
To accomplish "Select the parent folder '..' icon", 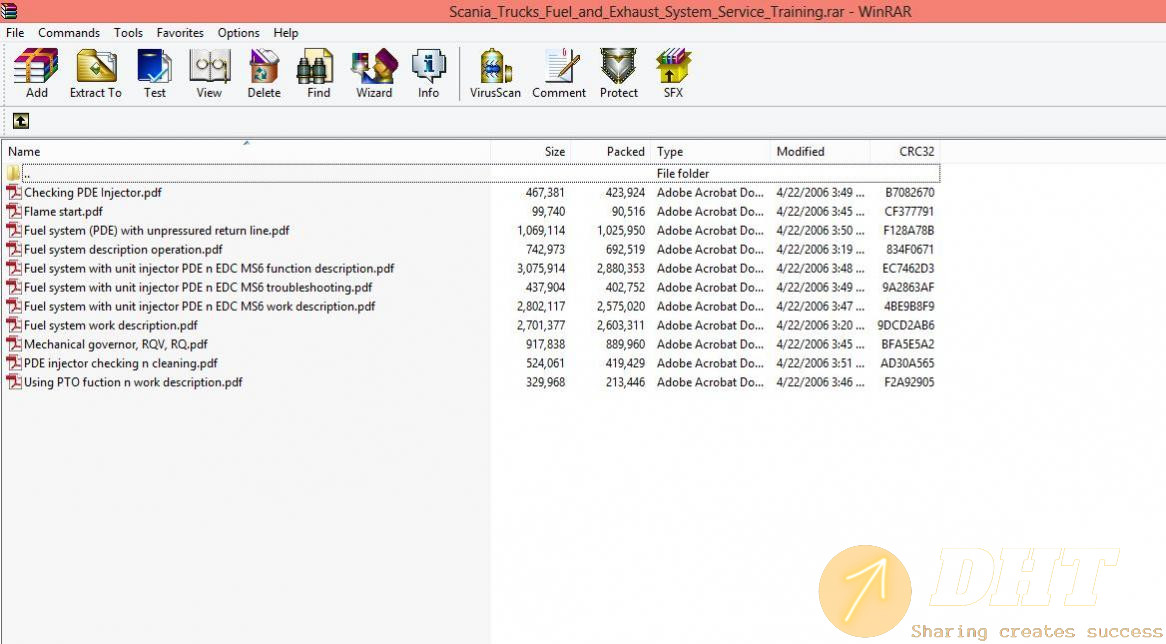I will tap(13, 173).
